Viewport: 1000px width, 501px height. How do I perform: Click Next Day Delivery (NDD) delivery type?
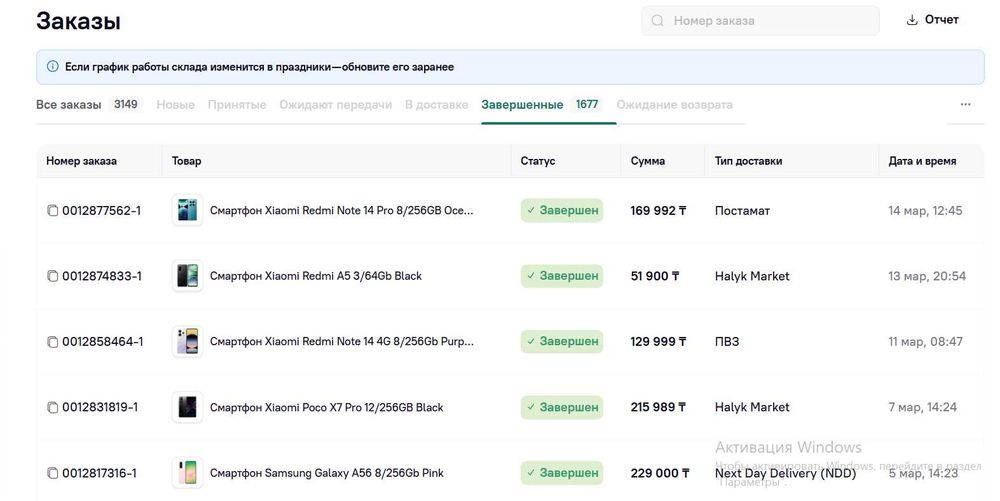point(785,473)
